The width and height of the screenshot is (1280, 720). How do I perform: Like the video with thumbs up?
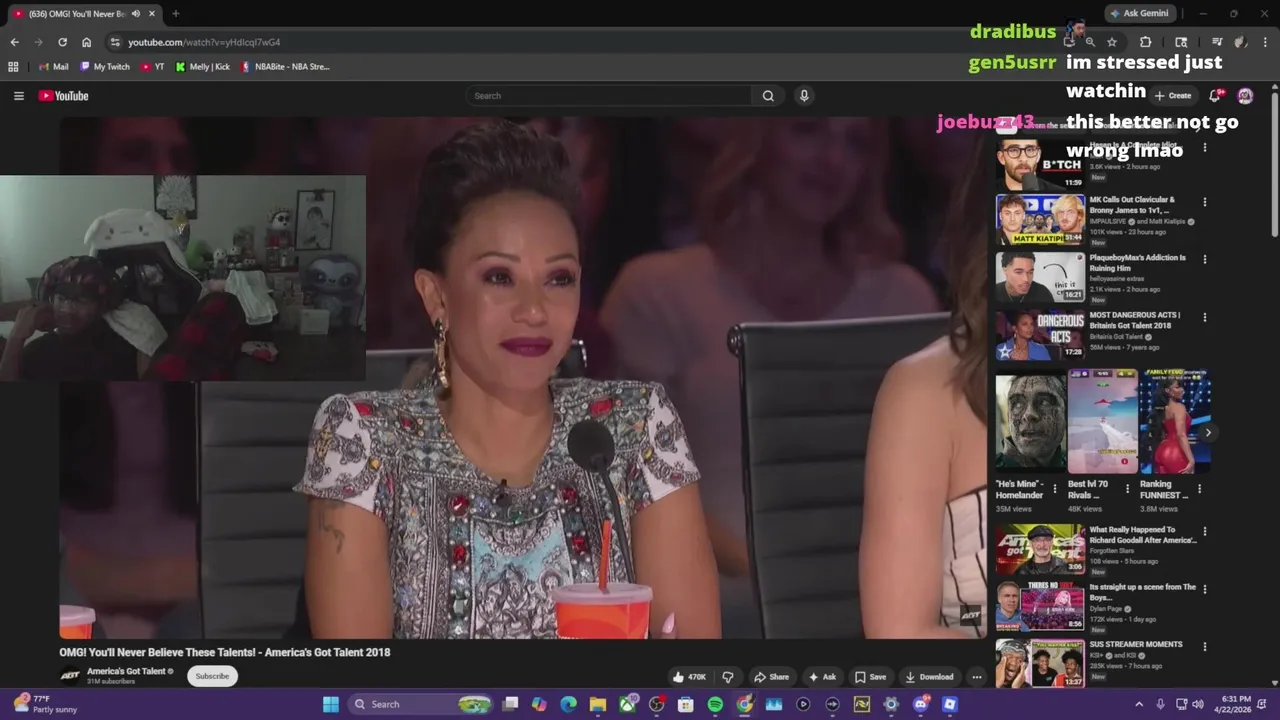690,677
